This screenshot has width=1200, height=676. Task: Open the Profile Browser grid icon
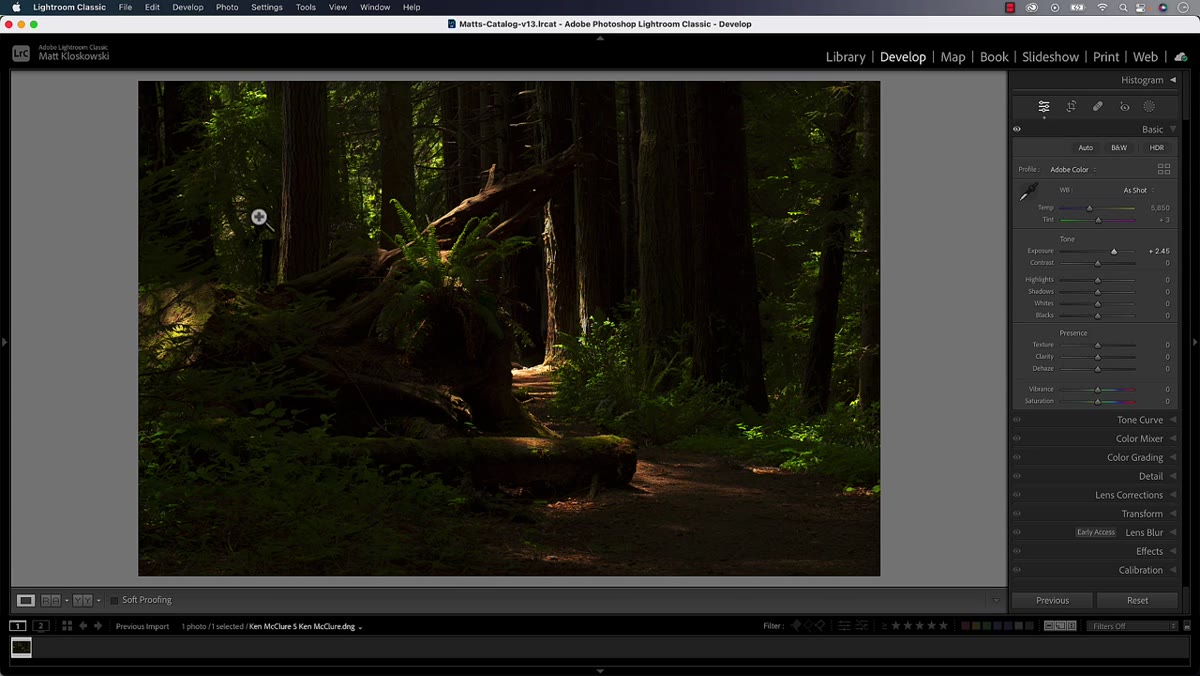(1163, 169)
